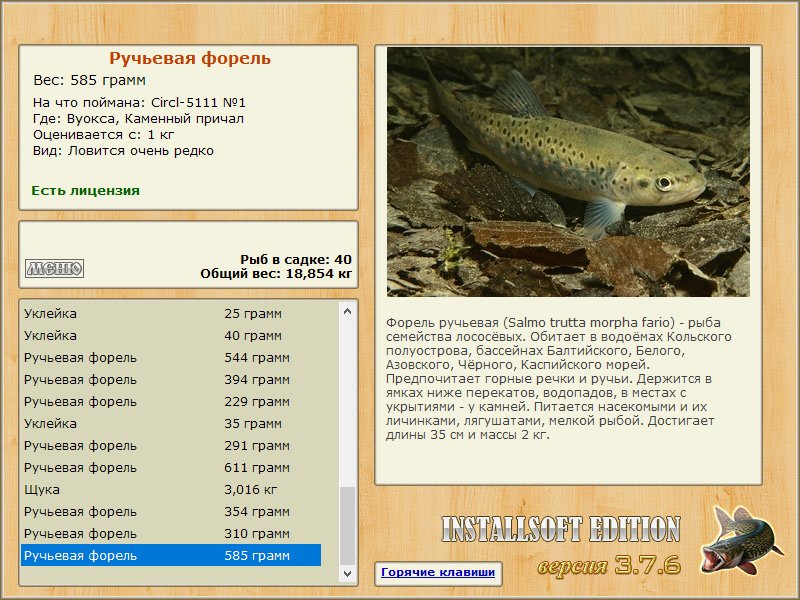Click the Рыб в садке: 40 text
800x600 pixels.
click(296, 260)
